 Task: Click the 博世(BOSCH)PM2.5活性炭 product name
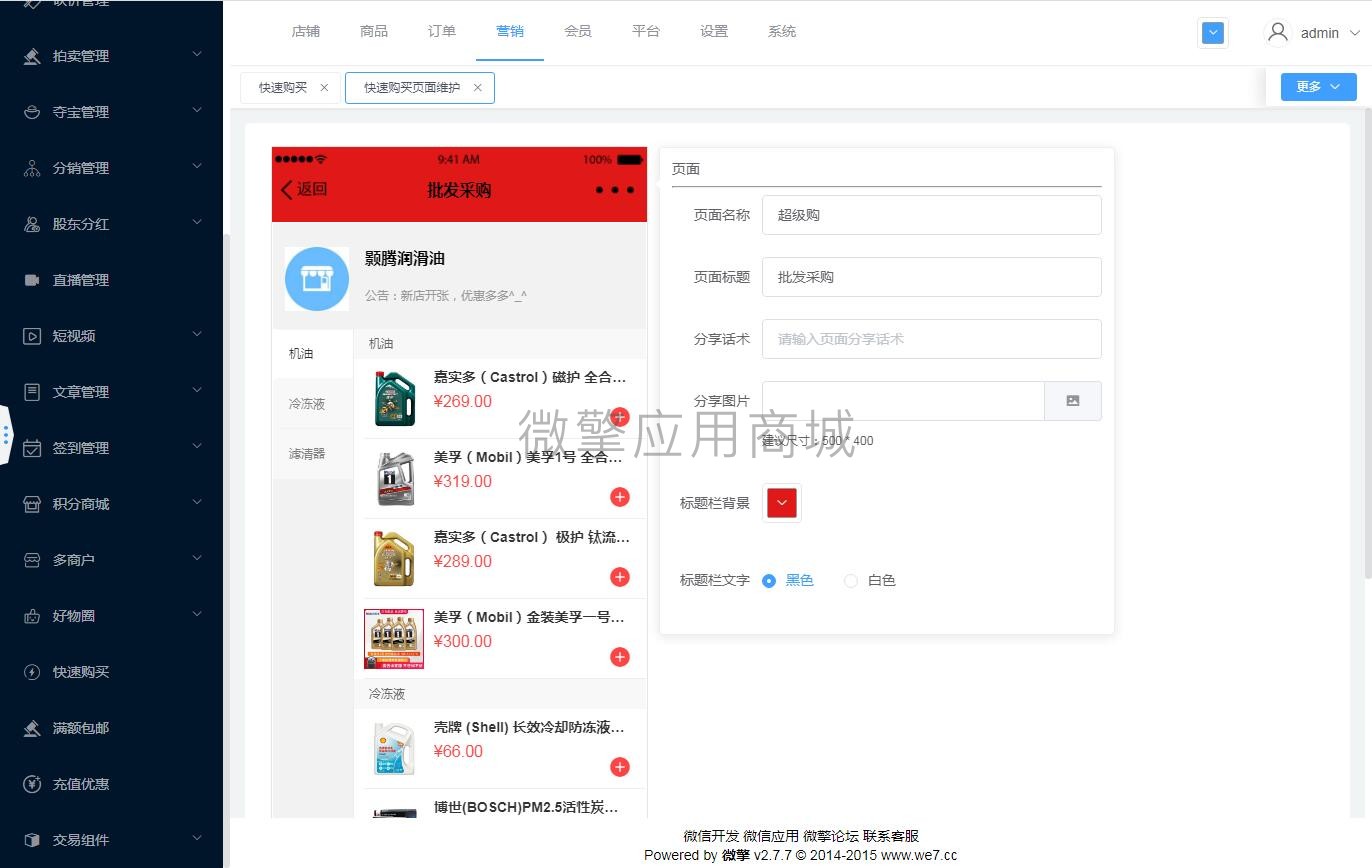coord(526,807)
